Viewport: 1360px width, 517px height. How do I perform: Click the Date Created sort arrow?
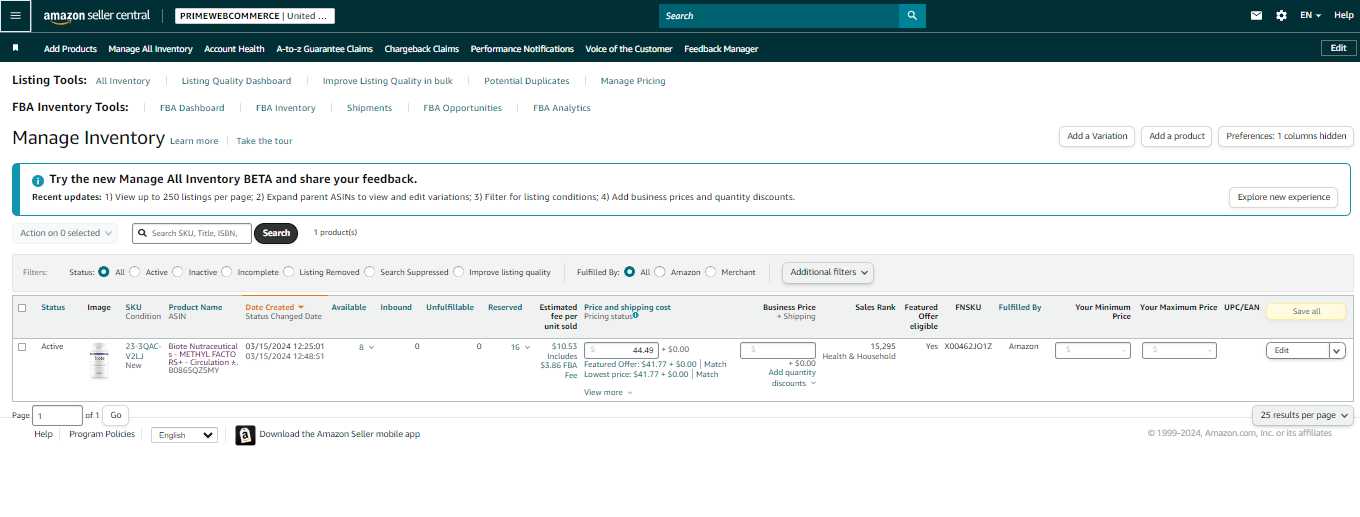click(x=301, y=308)
